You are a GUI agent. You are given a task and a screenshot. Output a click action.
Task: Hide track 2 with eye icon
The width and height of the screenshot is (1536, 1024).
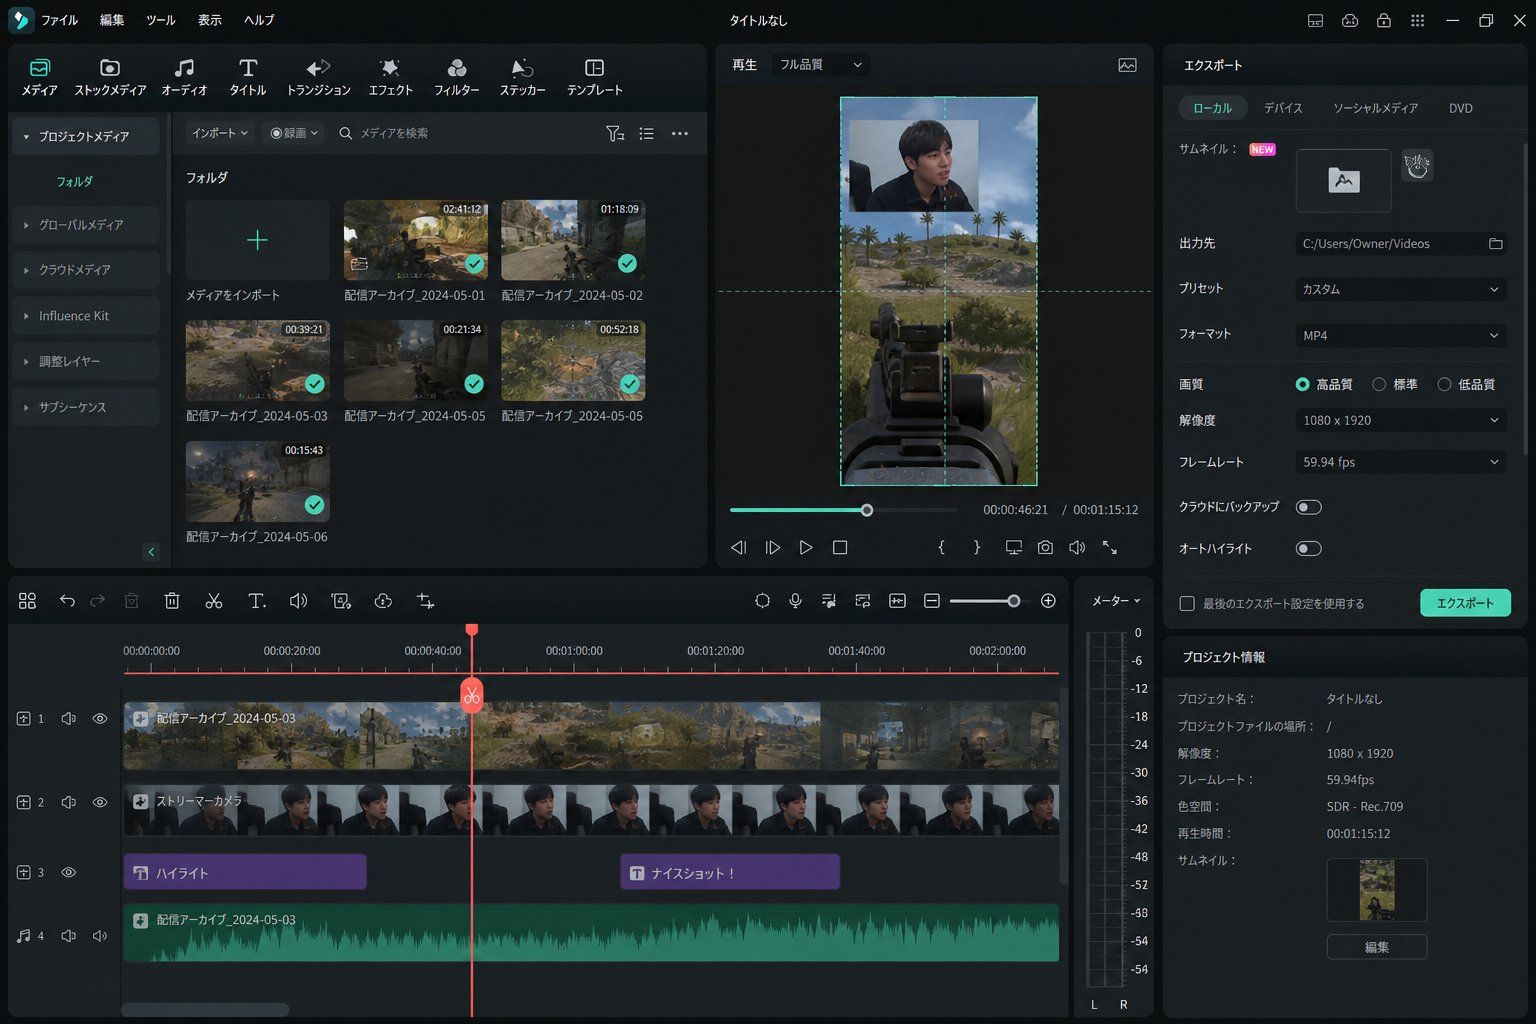[100, 802]
